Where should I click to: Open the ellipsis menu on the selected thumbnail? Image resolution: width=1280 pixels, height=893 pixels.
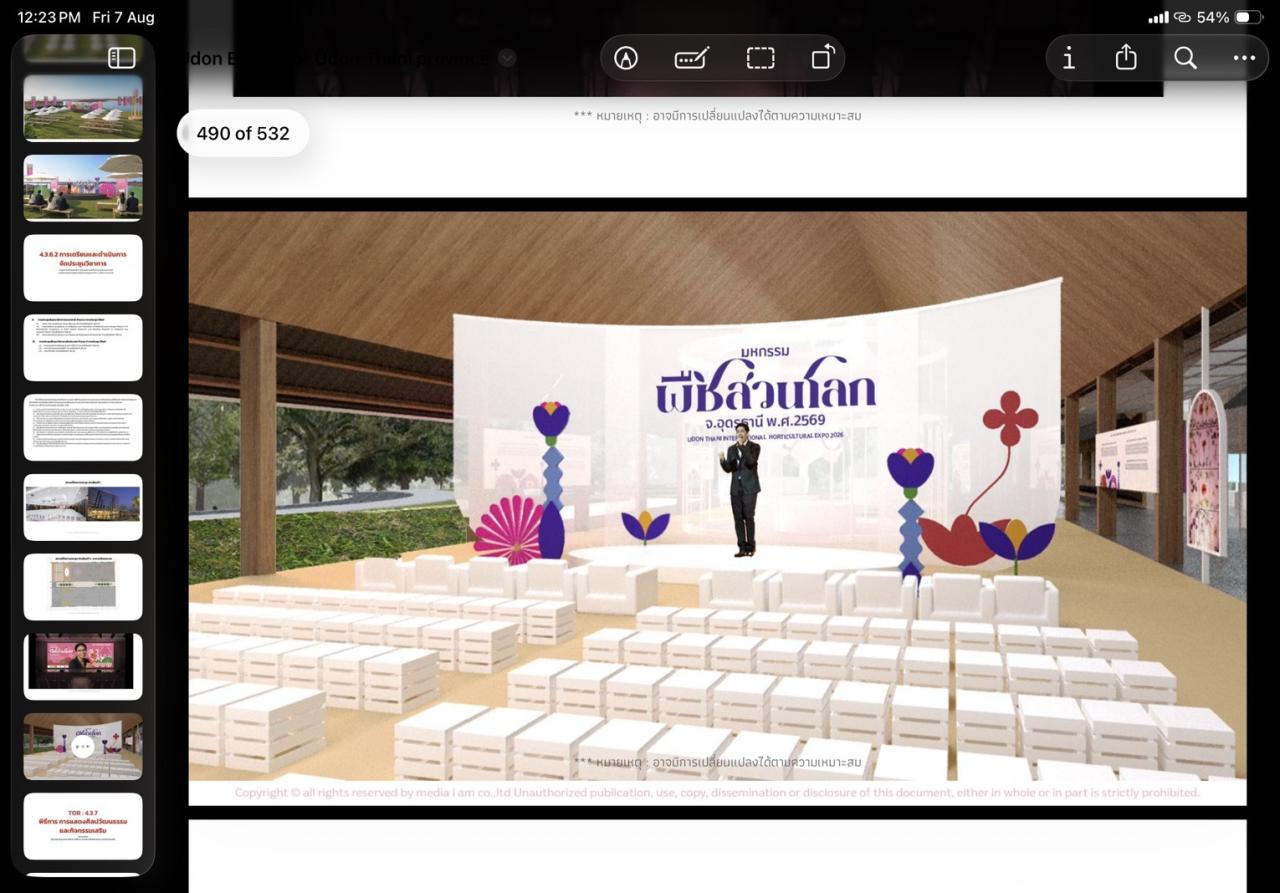(x=83, y=746)
